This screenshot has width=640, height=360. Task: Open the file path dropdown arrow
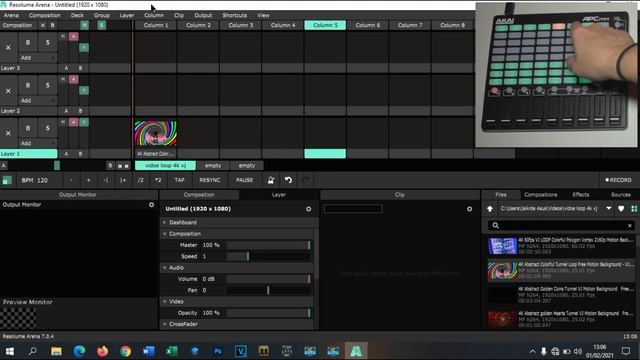coord(609,209)
